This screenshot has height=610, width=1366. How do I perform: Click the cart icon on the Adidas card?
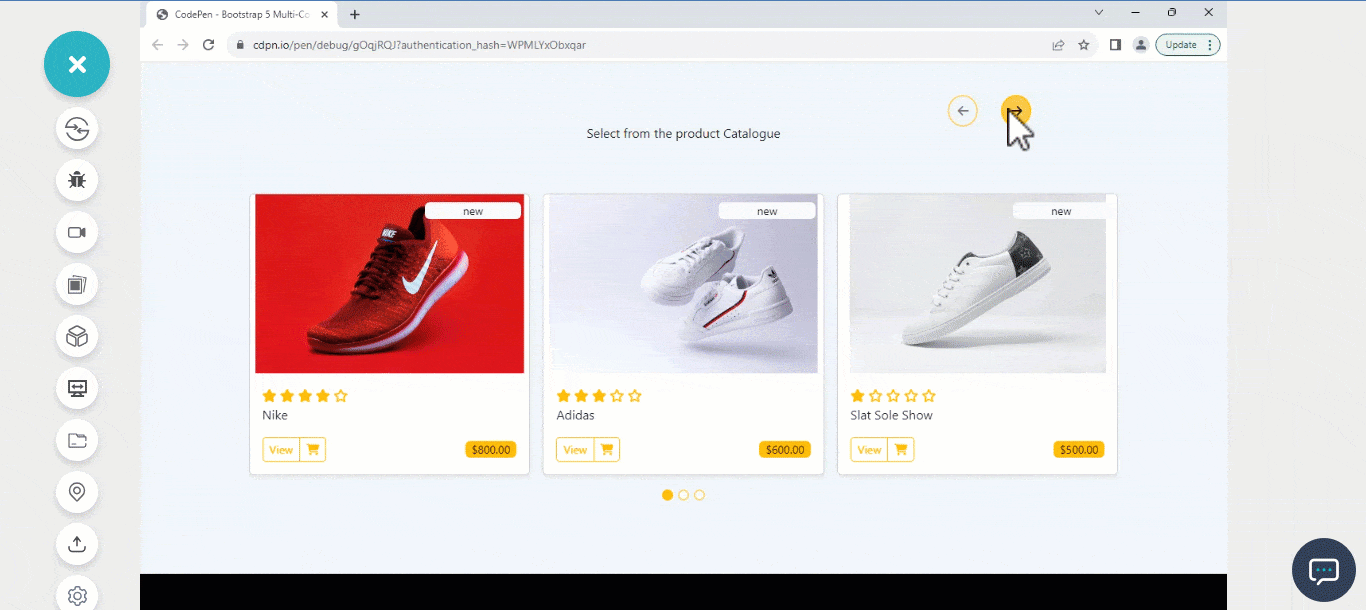point(605,449)
